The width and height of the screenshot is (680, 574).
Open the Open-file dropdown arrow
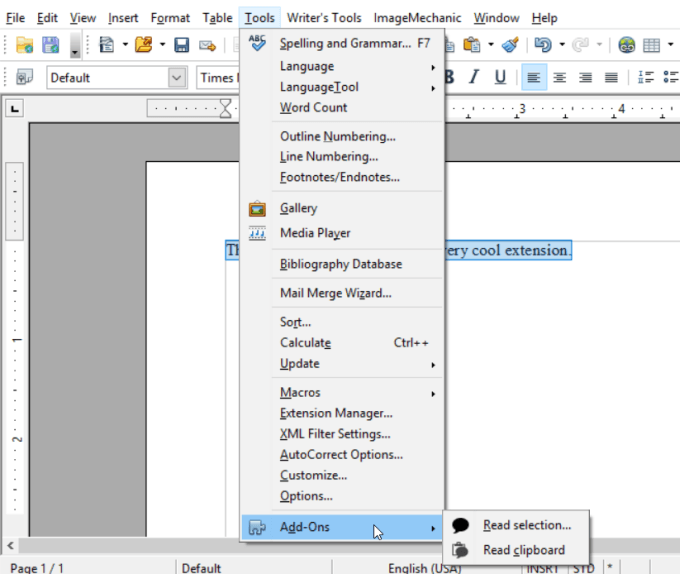click(163, 44)
